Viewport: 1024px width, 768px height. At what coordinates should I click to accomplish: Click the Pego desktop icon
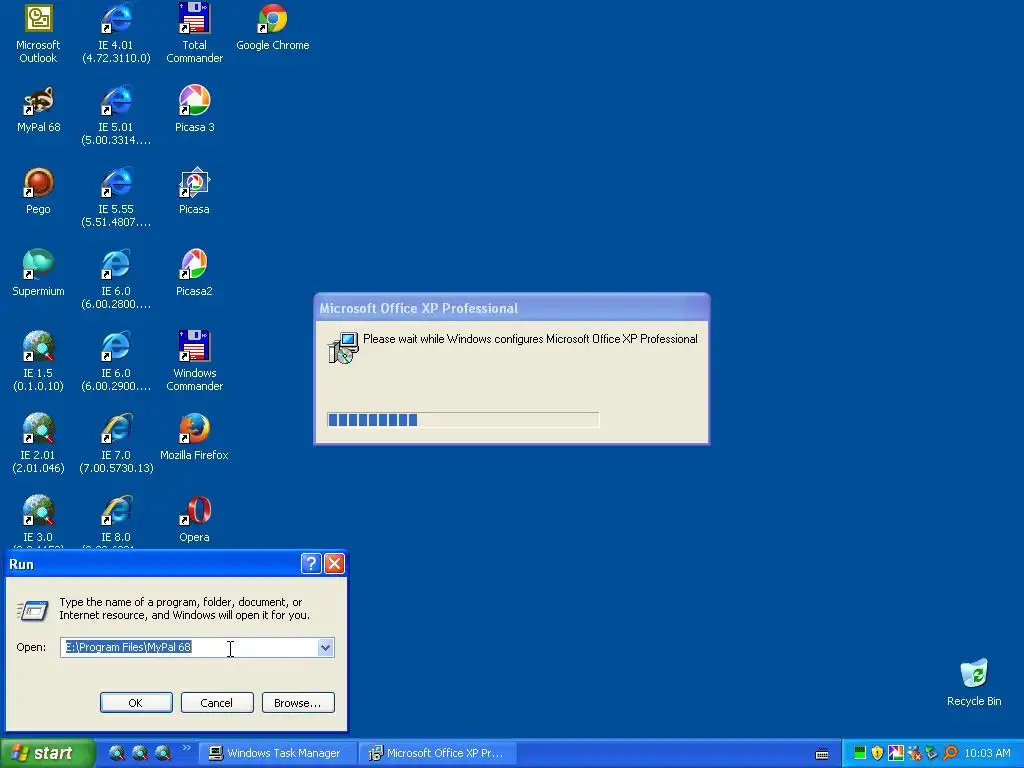click(38, 191)
